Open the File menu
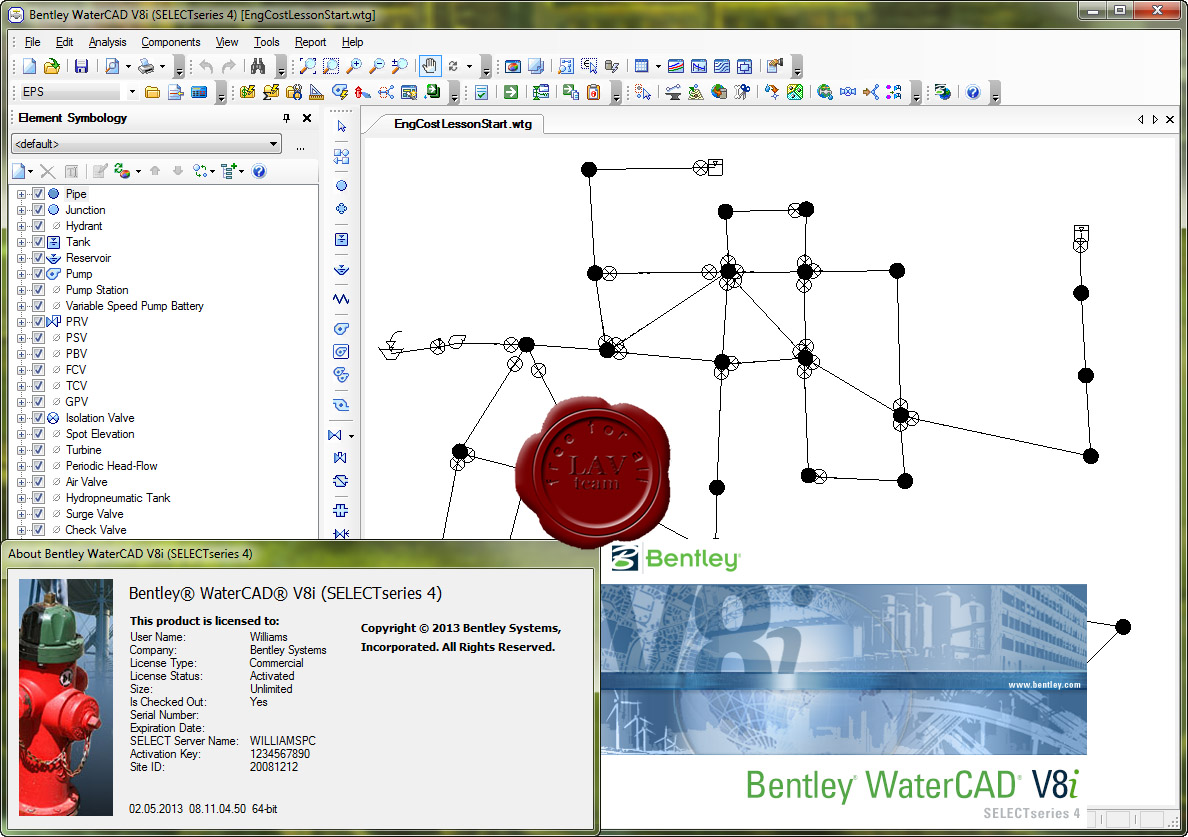Image resolution: width=1188 pixels, height=837 pixels. click(x=33, y=42)
